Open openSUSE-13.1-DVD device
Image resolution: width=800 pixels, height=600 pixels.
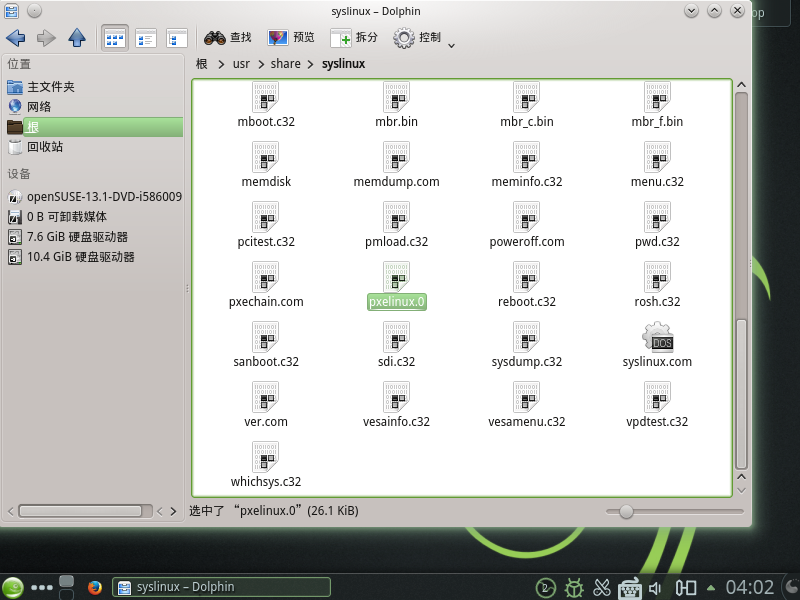pyautogui.click(x=94, y=196)
